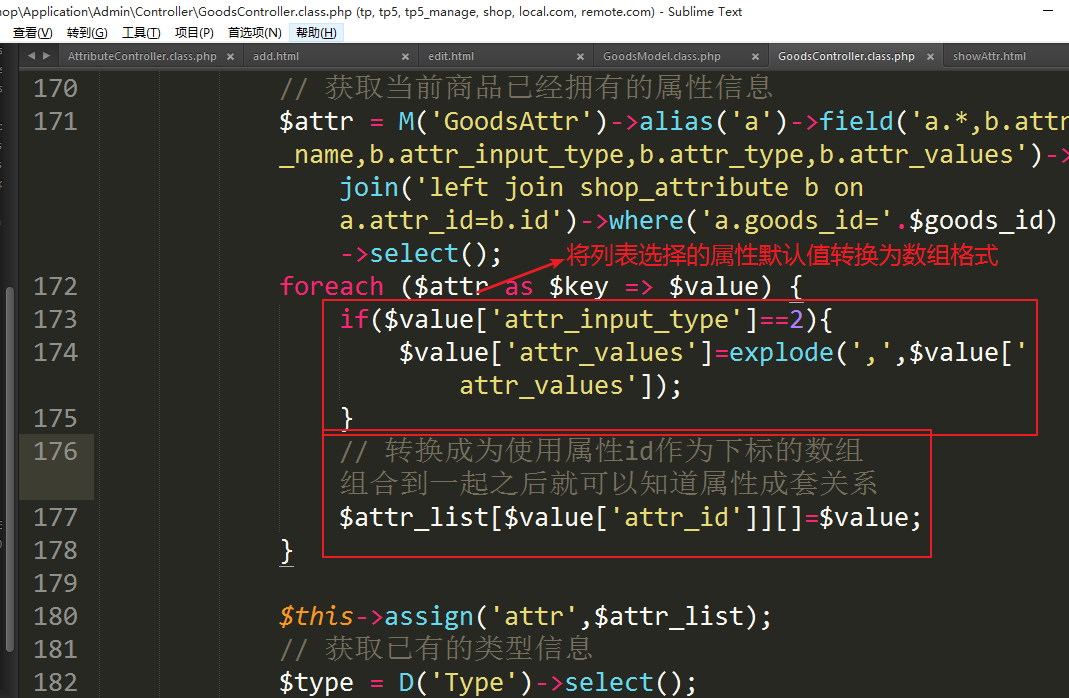
Task: Open the 帮助(H) menu
Action: pyautogui.click(x=316, y=33)
